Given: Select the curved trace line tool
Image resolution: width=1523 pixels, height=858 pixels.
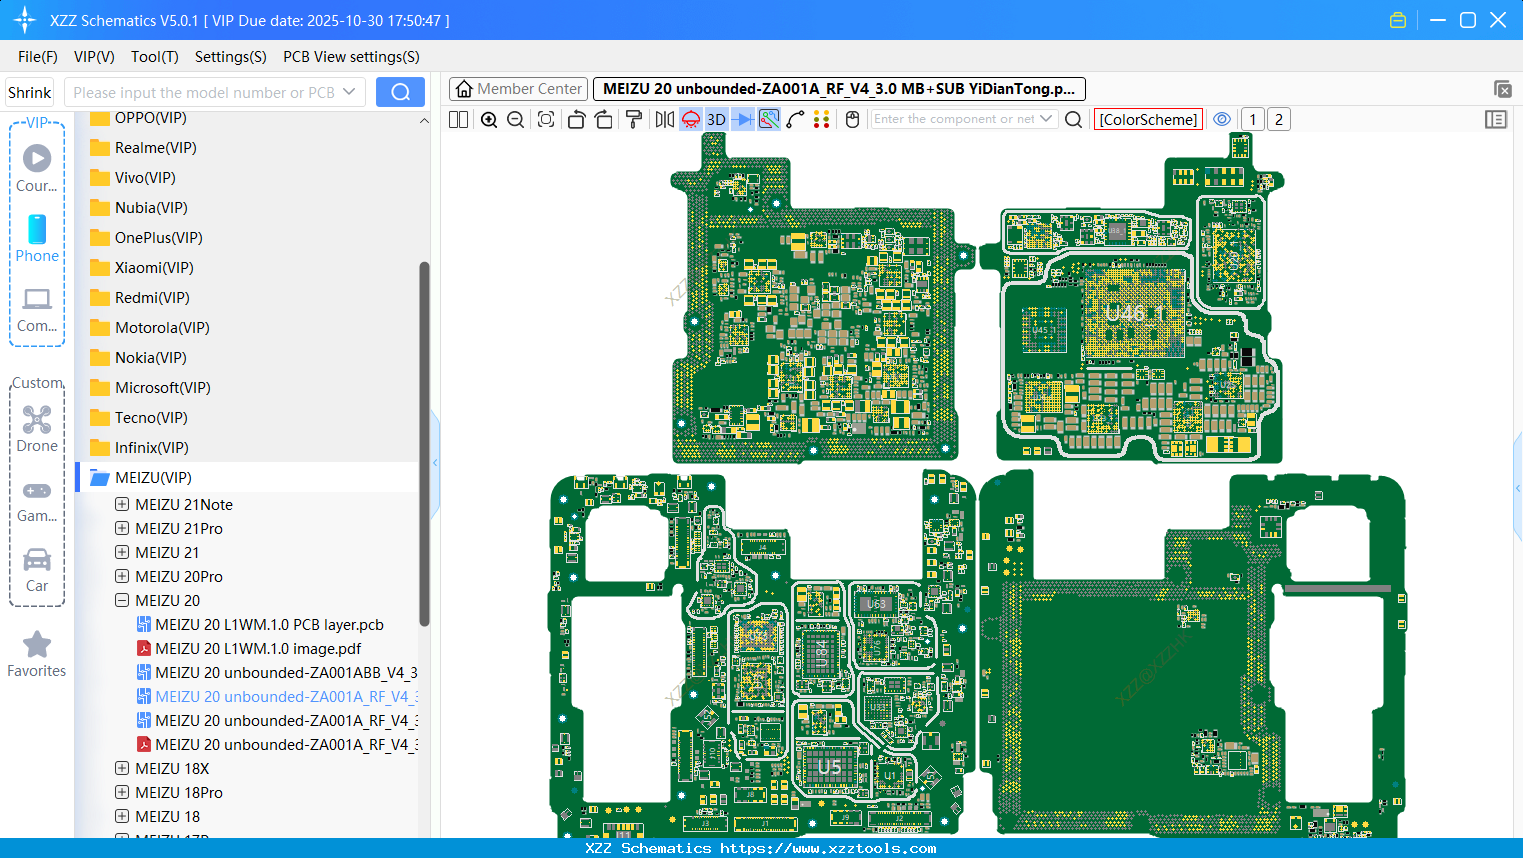Looking at the screenshot, I should click(795, 119).
